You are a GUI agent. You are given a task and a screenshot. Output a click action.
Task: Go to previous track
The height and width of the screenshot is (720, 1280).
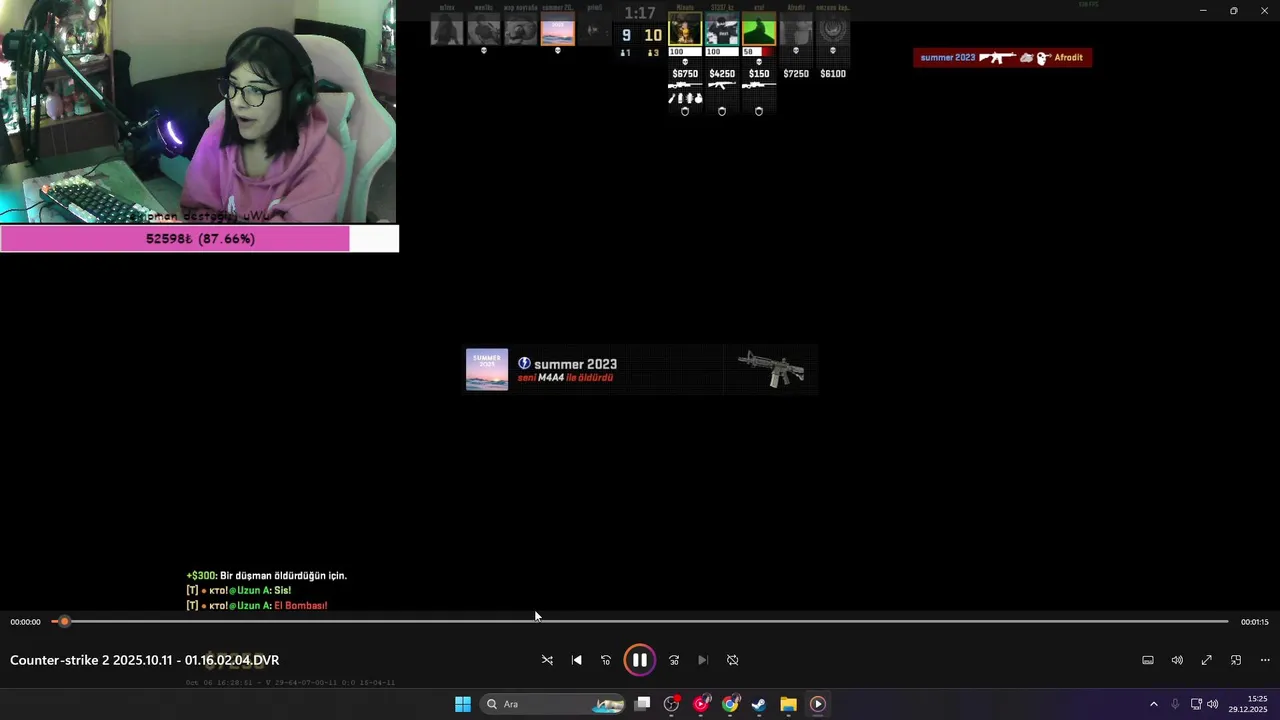[x=576, y=660]
